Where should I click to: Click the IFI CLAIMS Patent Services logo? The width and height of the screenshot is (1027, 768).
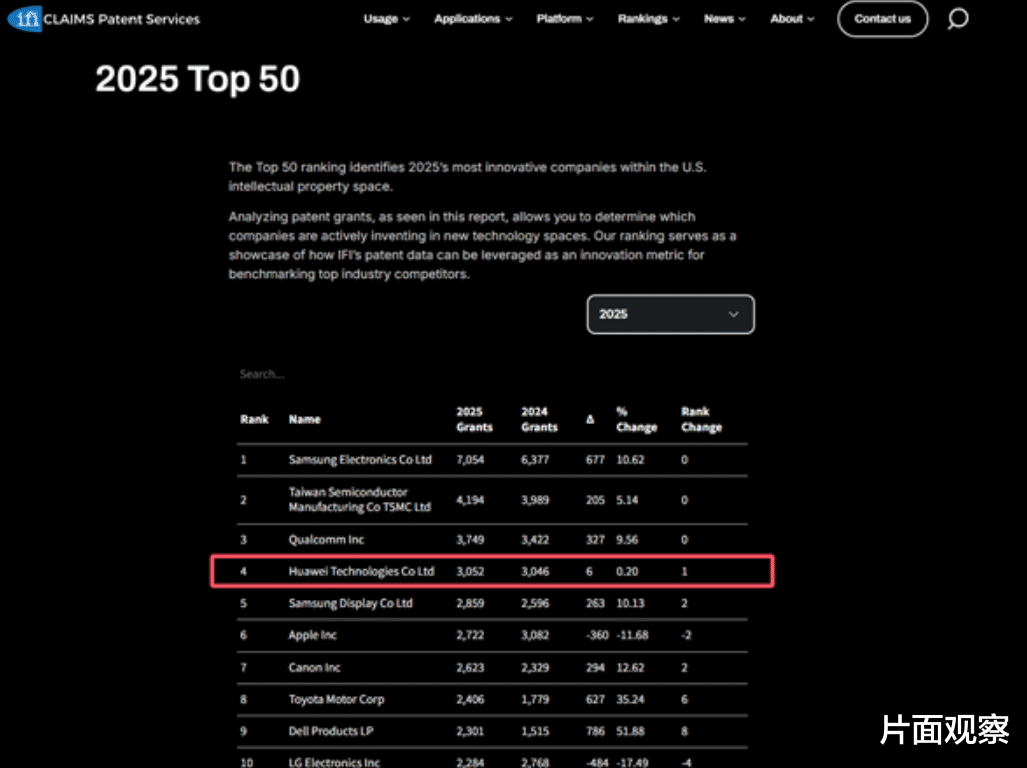[x=103, y=18]
